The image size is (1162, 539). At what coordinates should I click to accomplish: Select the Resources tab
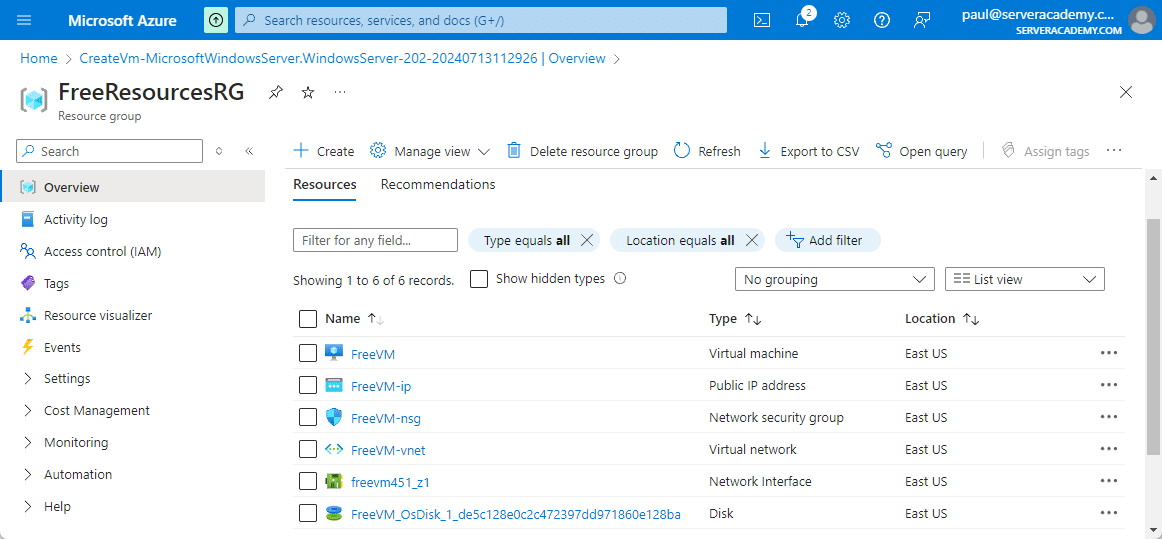(325, 184)
